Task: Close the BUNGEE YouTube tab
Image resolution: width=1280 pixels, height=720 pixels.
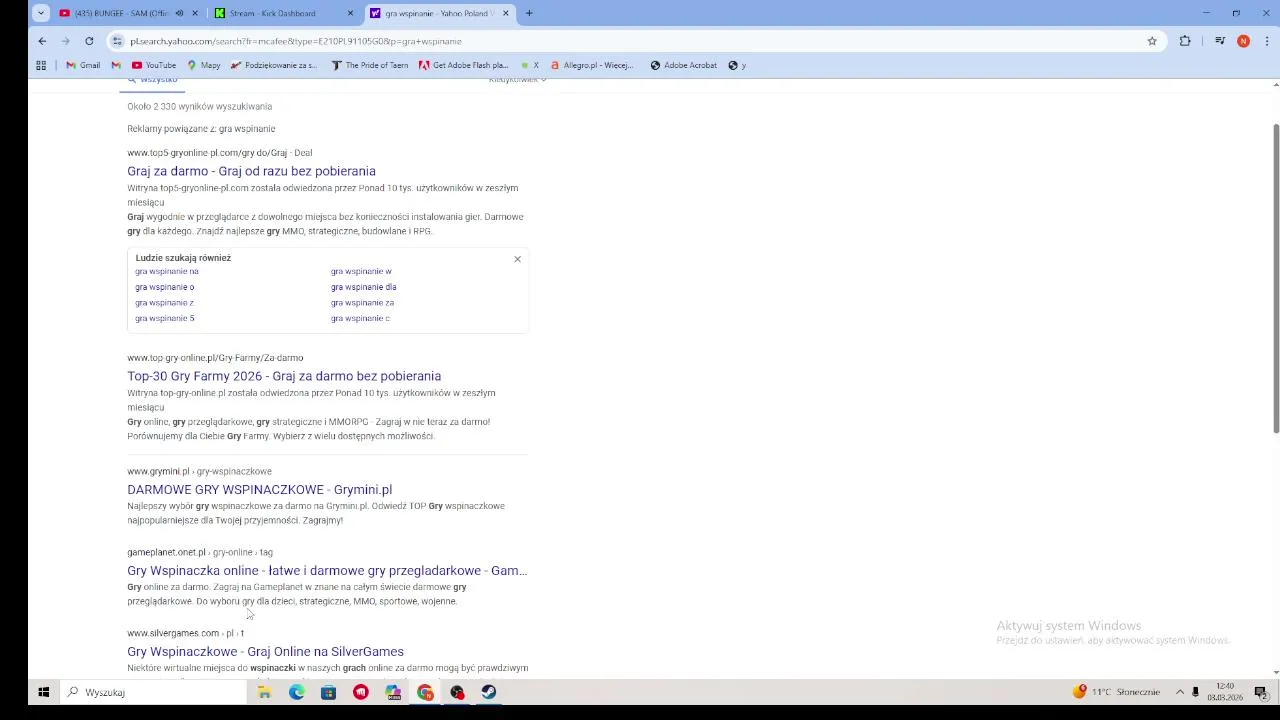Action: (x=195, y=13)
